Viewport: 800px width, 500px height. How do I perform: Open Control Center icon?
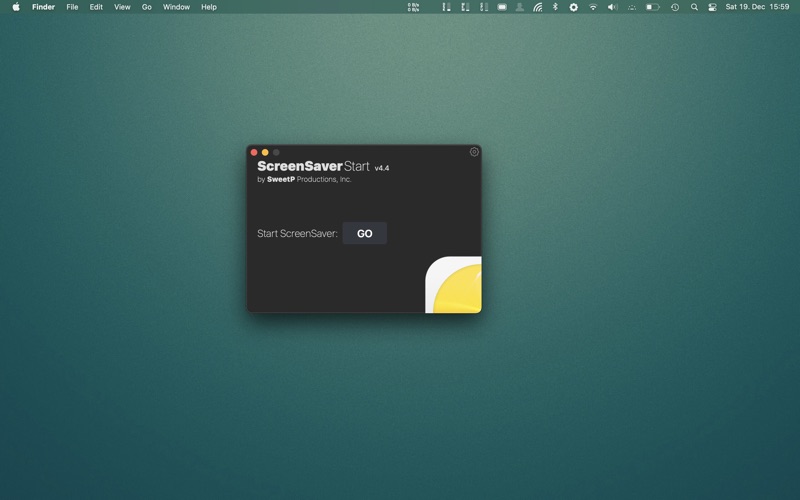click(x=712, y=7)
